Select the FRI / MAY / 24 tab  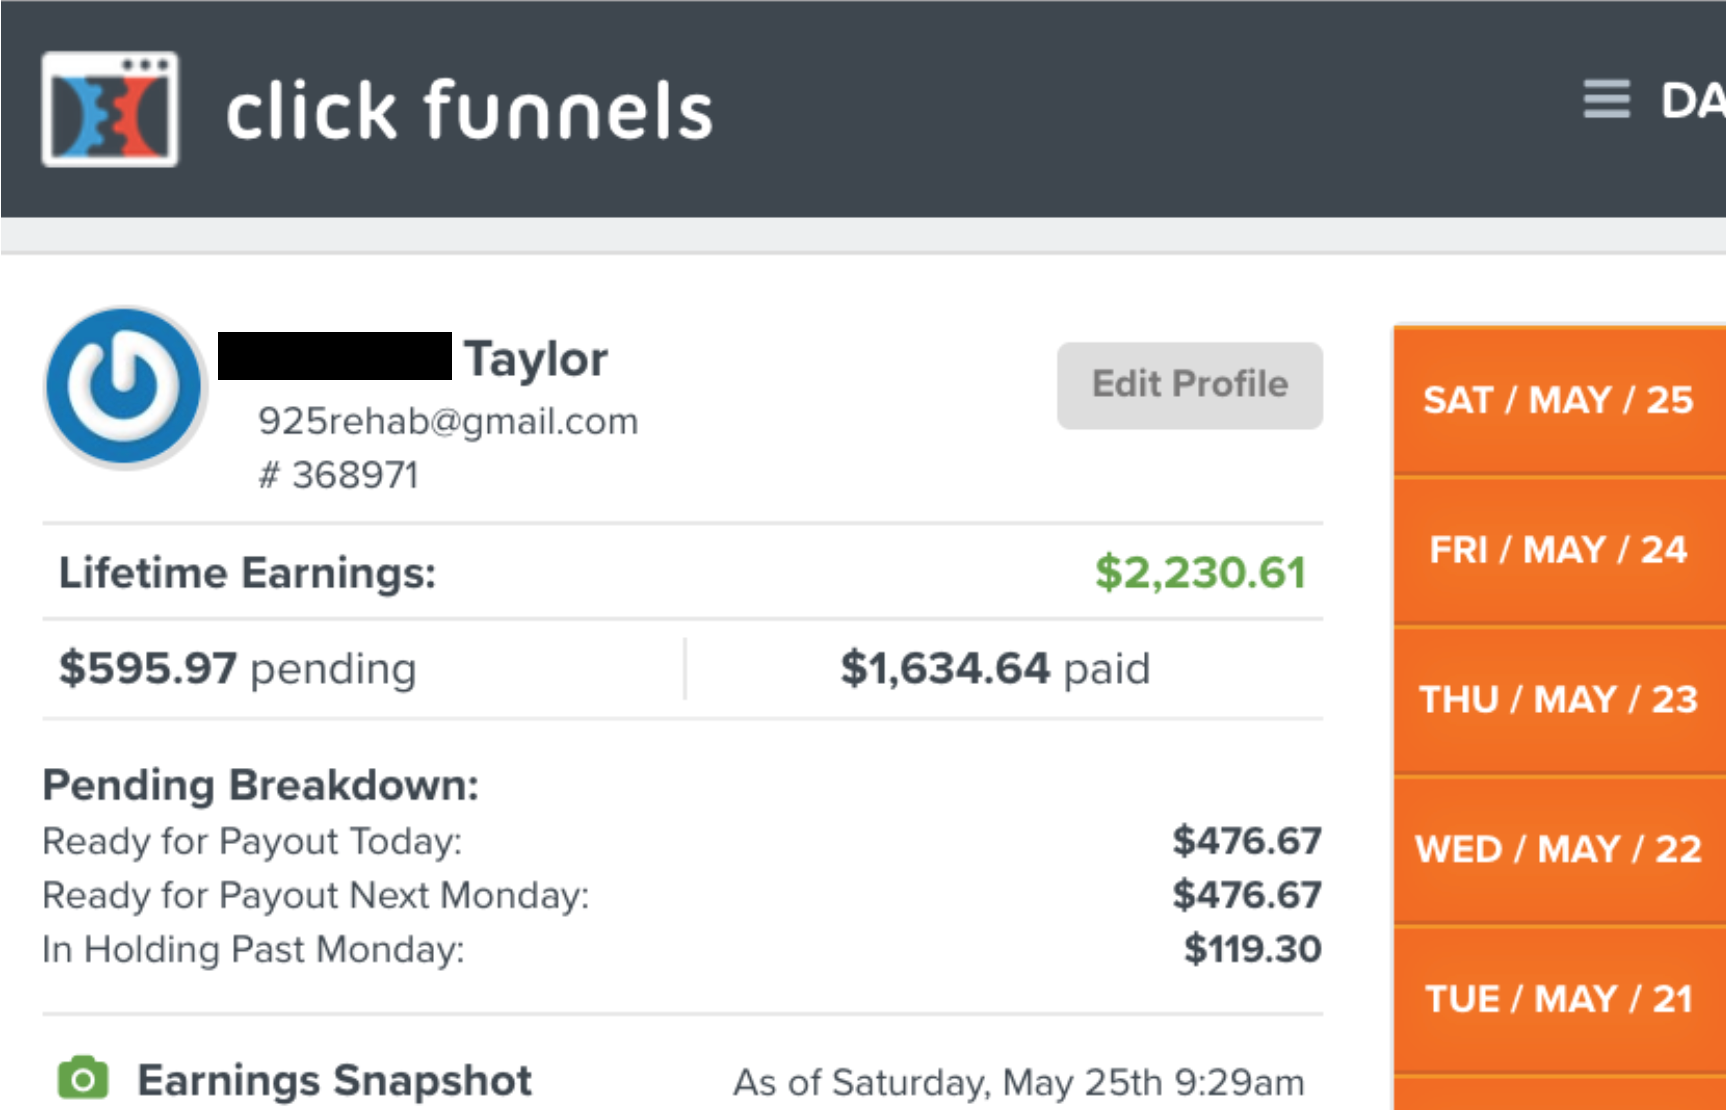coord(1558,550)
